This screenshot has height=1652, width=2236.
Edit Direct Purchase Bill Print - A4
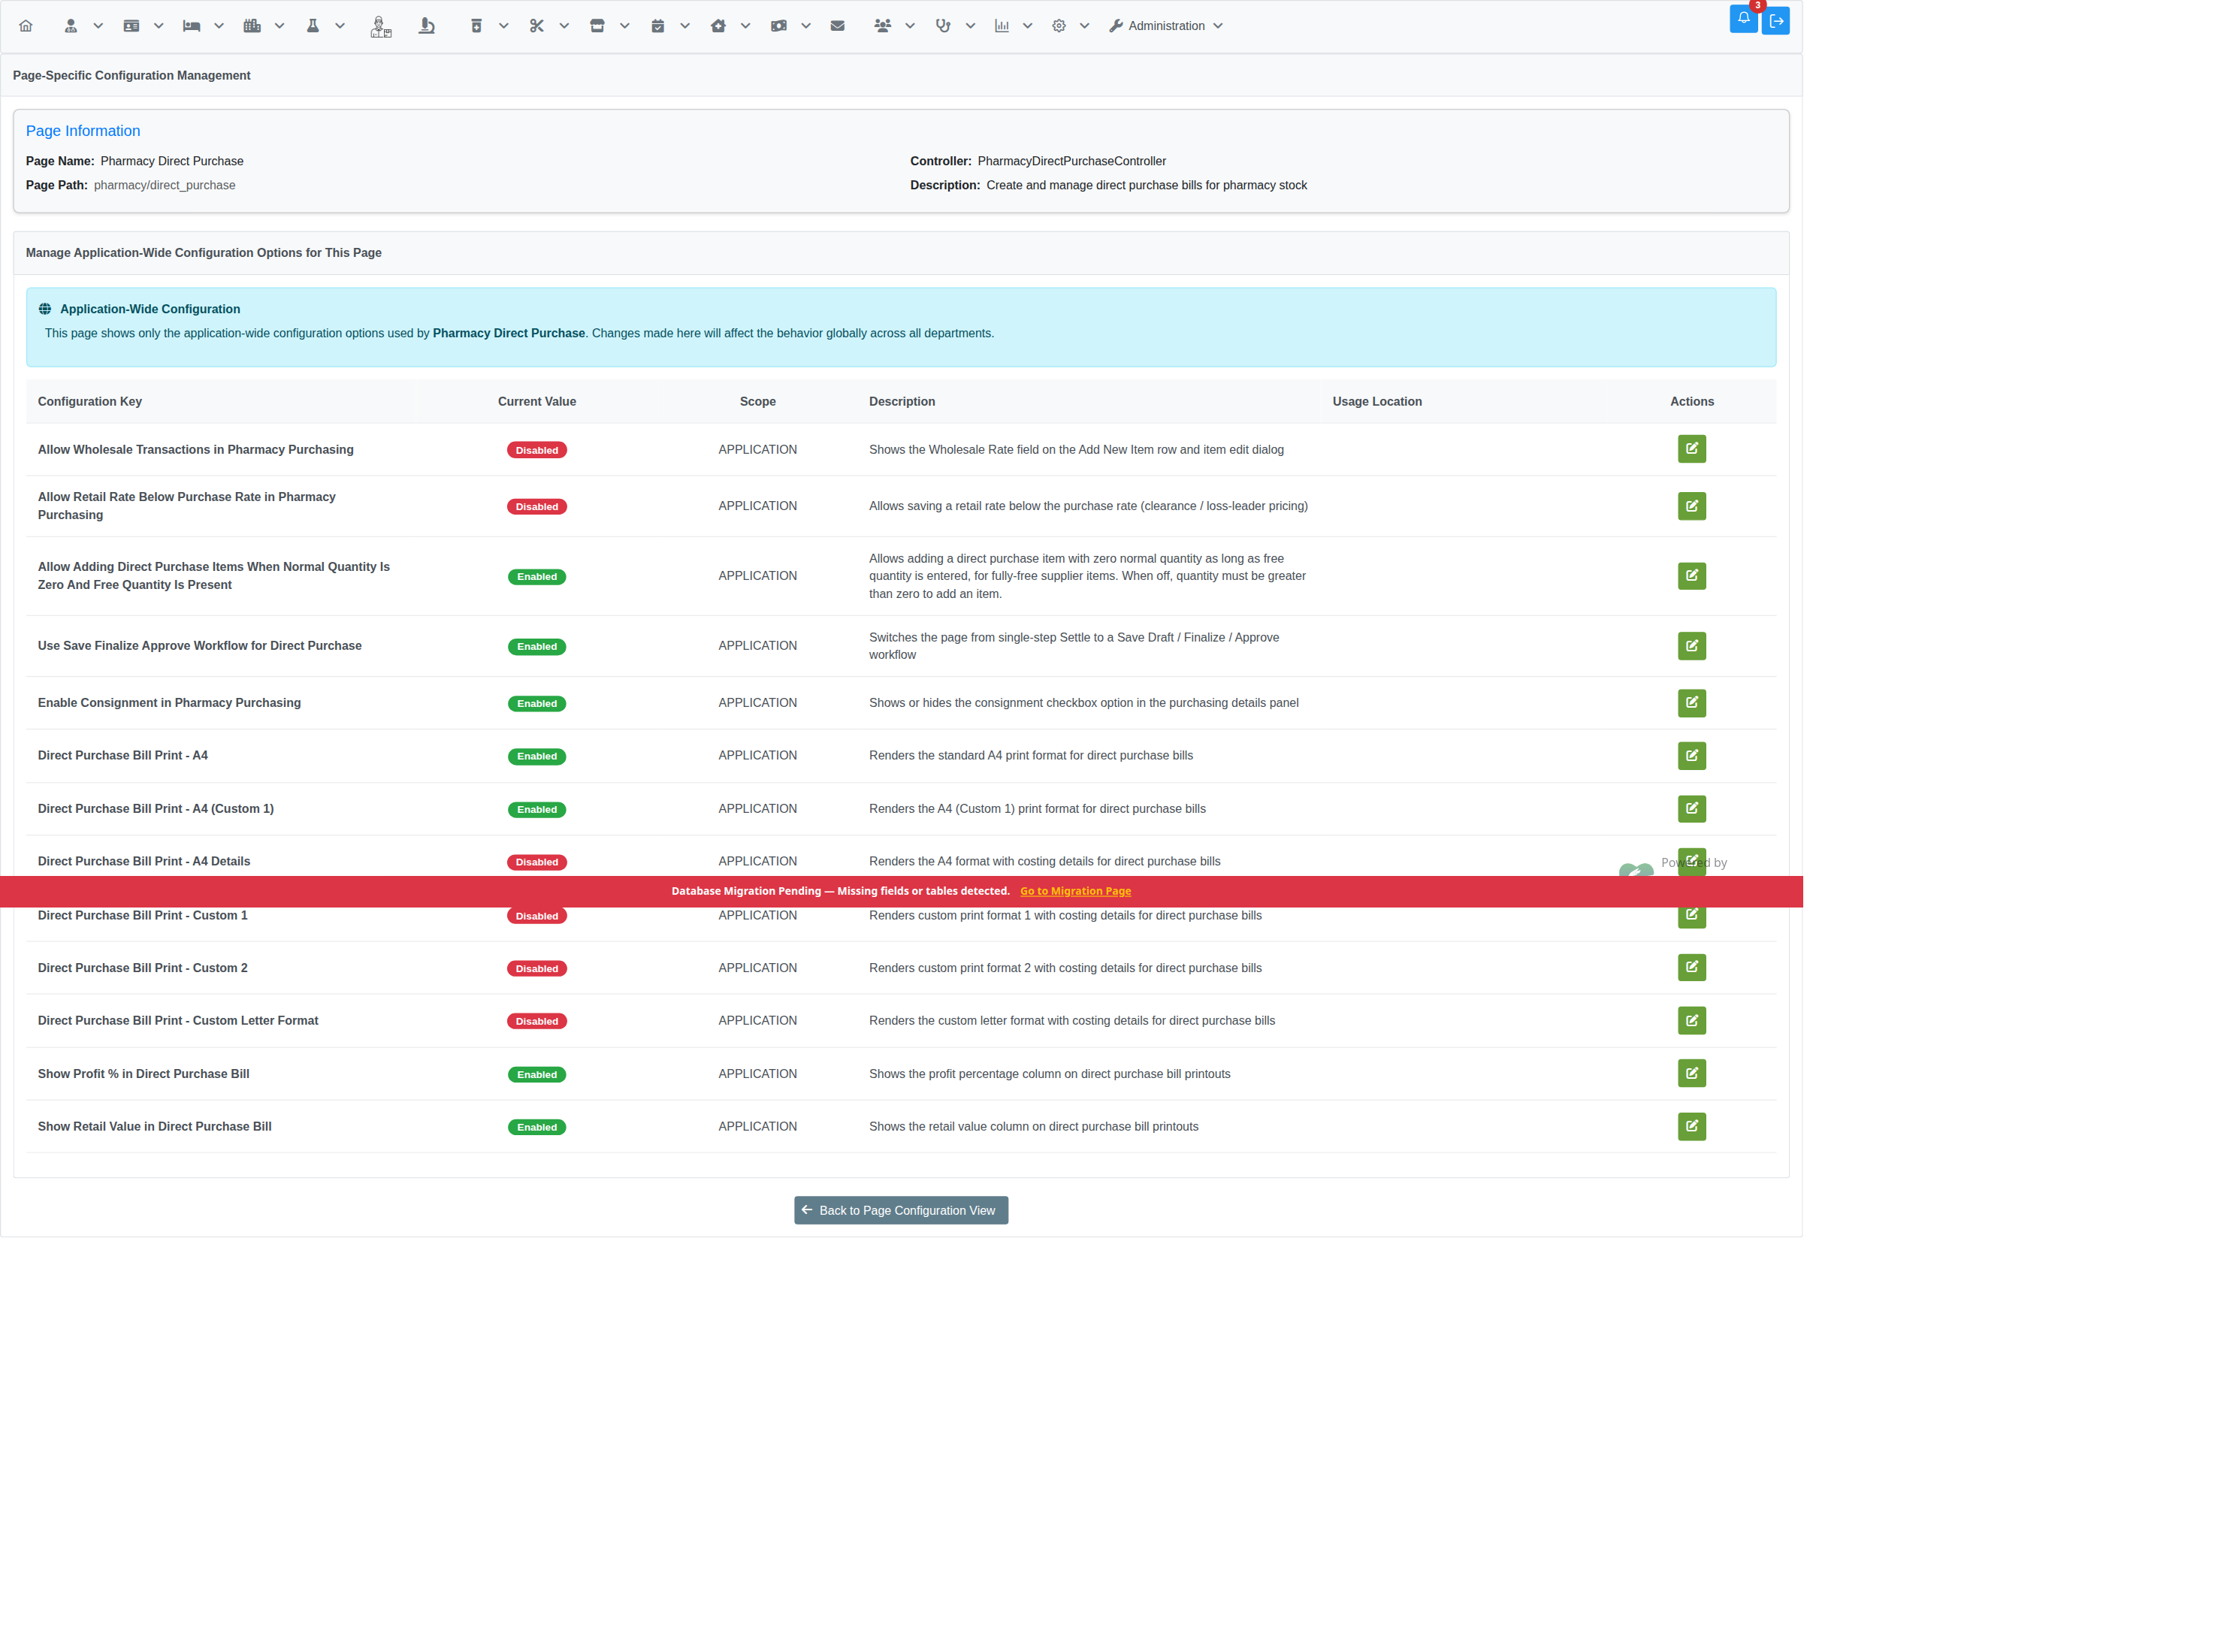click(x=1692, y=756)
